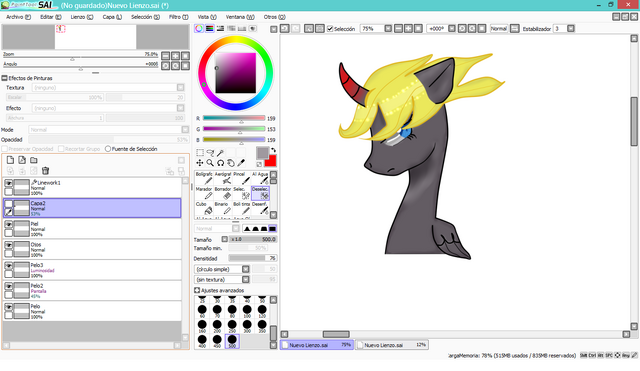Select the eyedropper tool
This screenshot has height=371, width=640.
(241, 163)
